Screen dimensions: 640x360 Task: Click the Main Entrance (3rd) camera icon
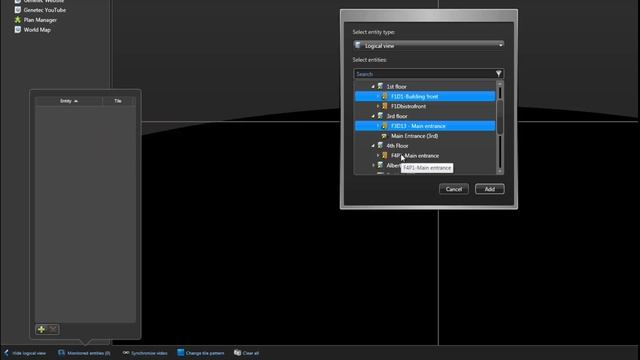(384, 136)
